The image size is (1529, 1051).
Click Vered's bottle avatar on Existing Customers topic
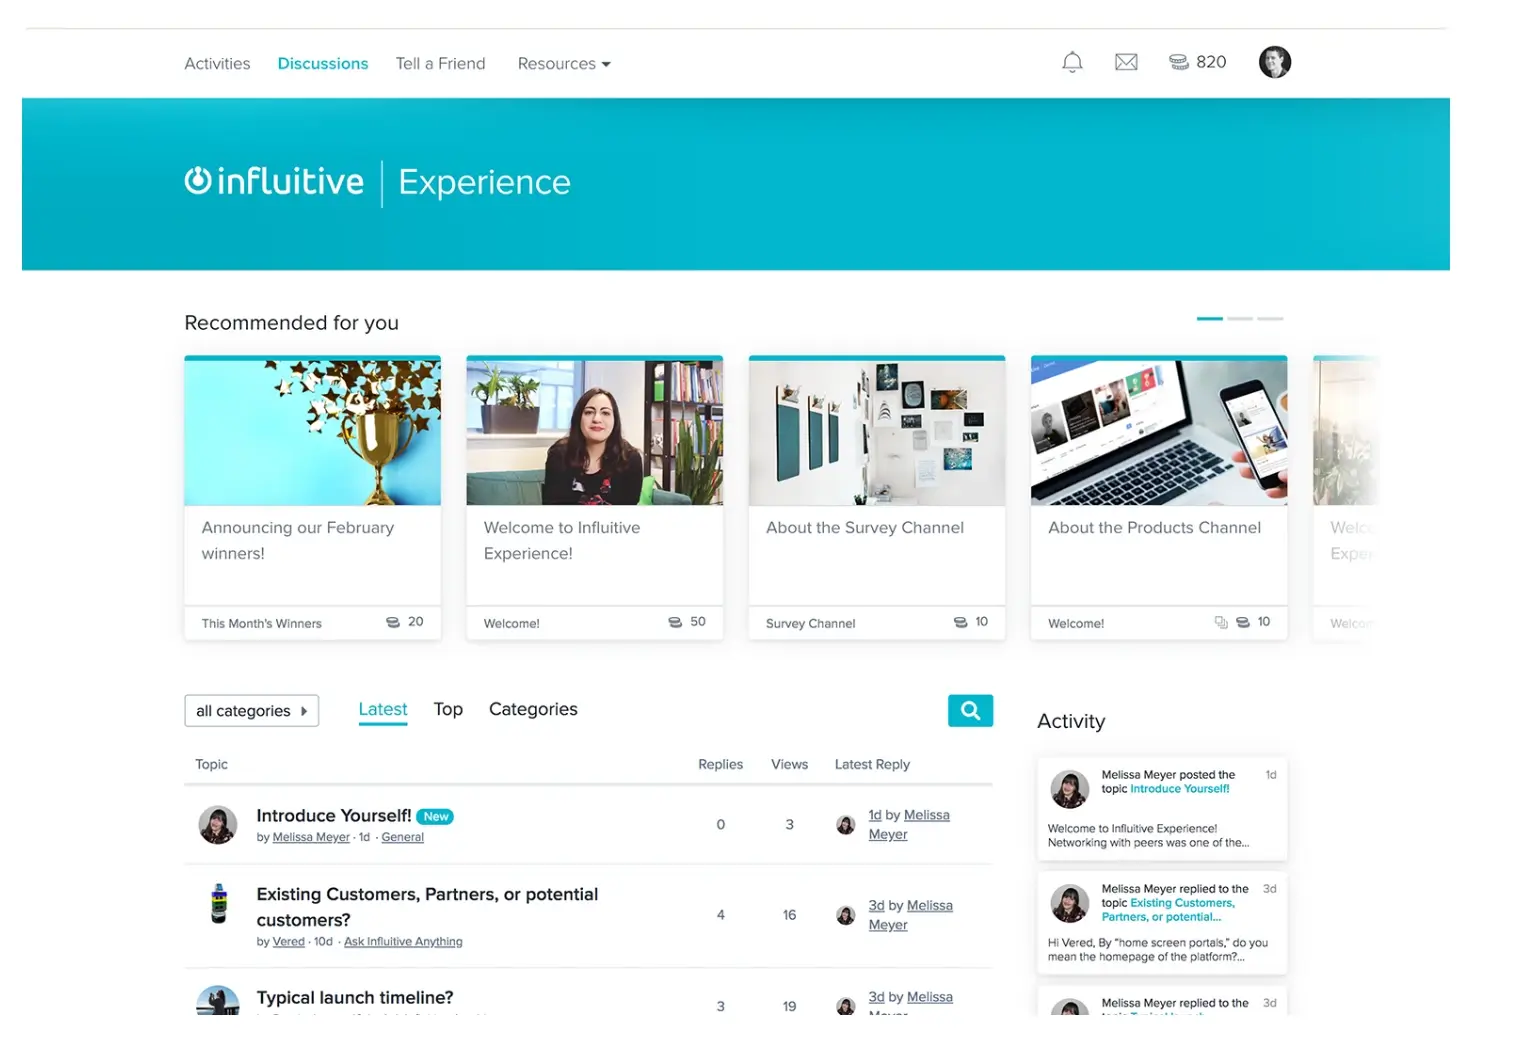(x=219, y=903)
